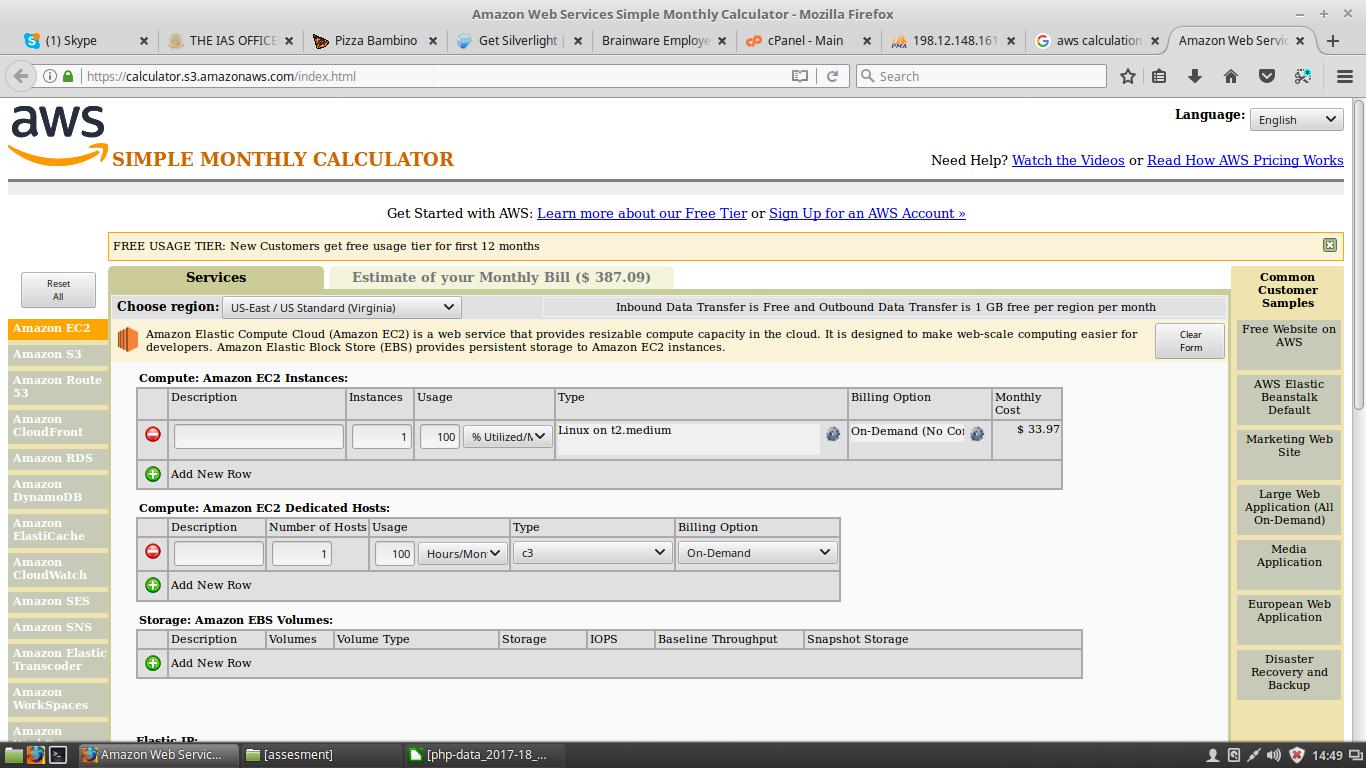Bookmark this page star icon
Viewport: 1366px width, 768px height.
tap(1128, 76)
